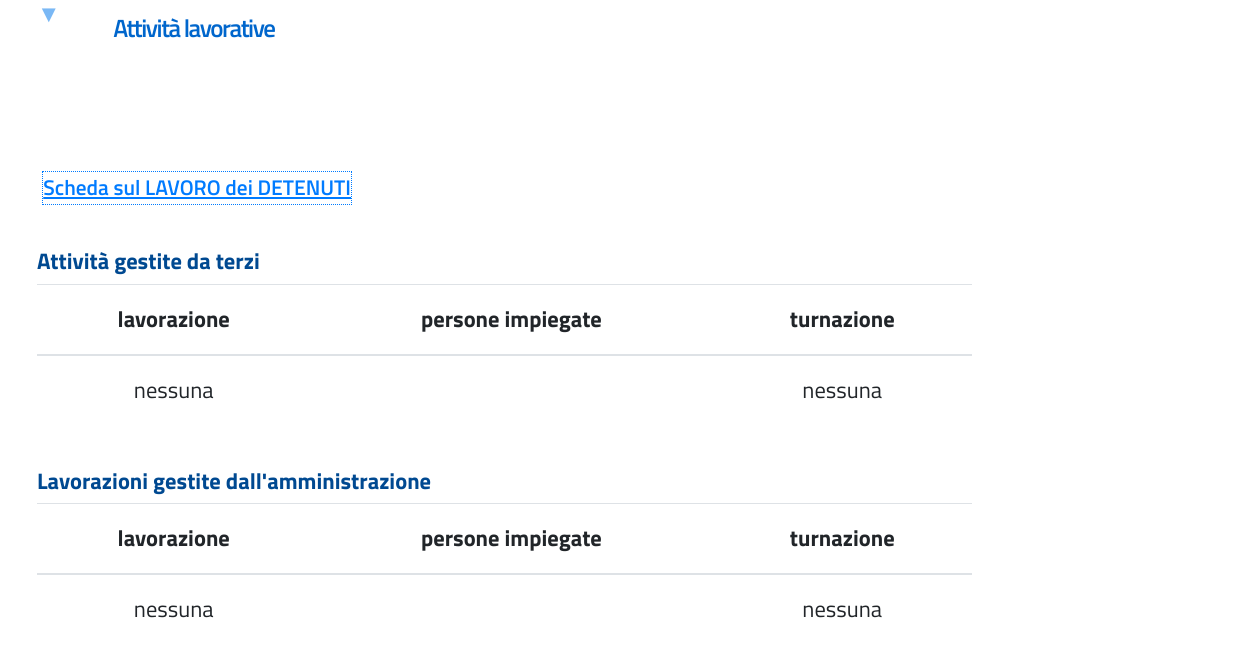
Task: Click persone impiegate header in terzi table
Action: tap(511, 320)
